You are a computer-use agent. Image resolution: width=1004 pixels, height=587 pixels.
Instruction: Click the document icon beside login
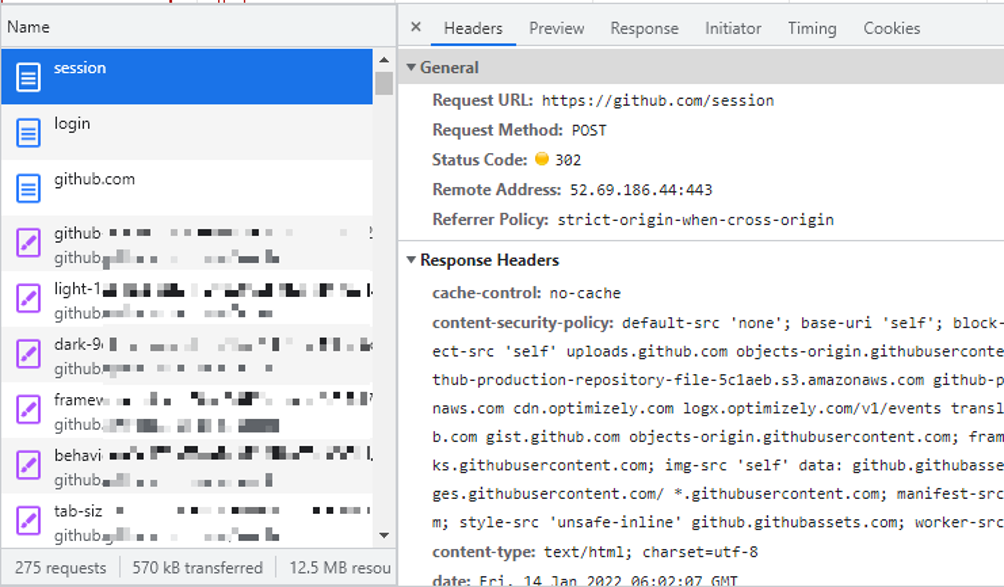pyautogui.click(x=28, y=133)
